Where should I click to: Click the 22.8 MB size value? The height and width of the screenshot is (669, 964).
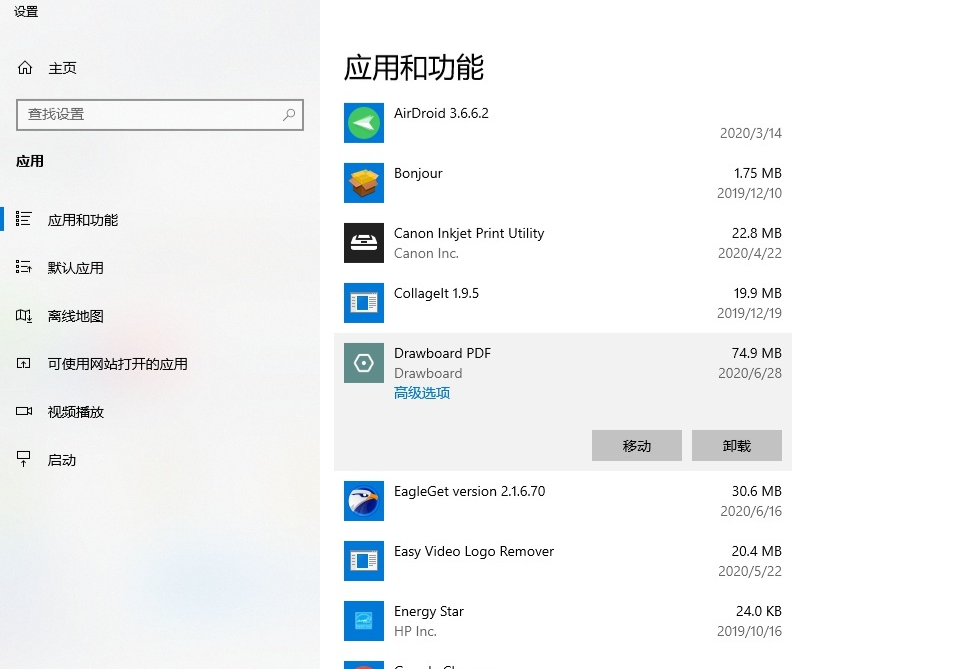pos(757,234)
